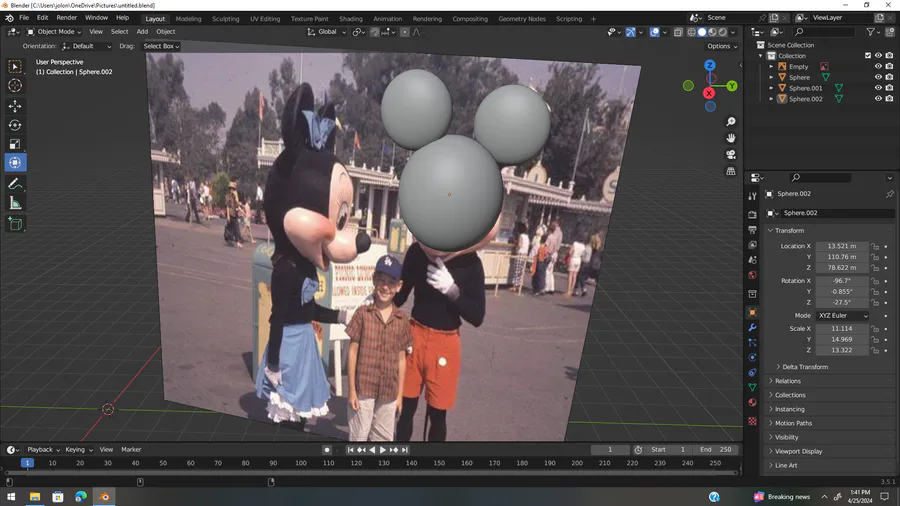Open the Tool properties tab
900x506 pixels.
(752, 196)
